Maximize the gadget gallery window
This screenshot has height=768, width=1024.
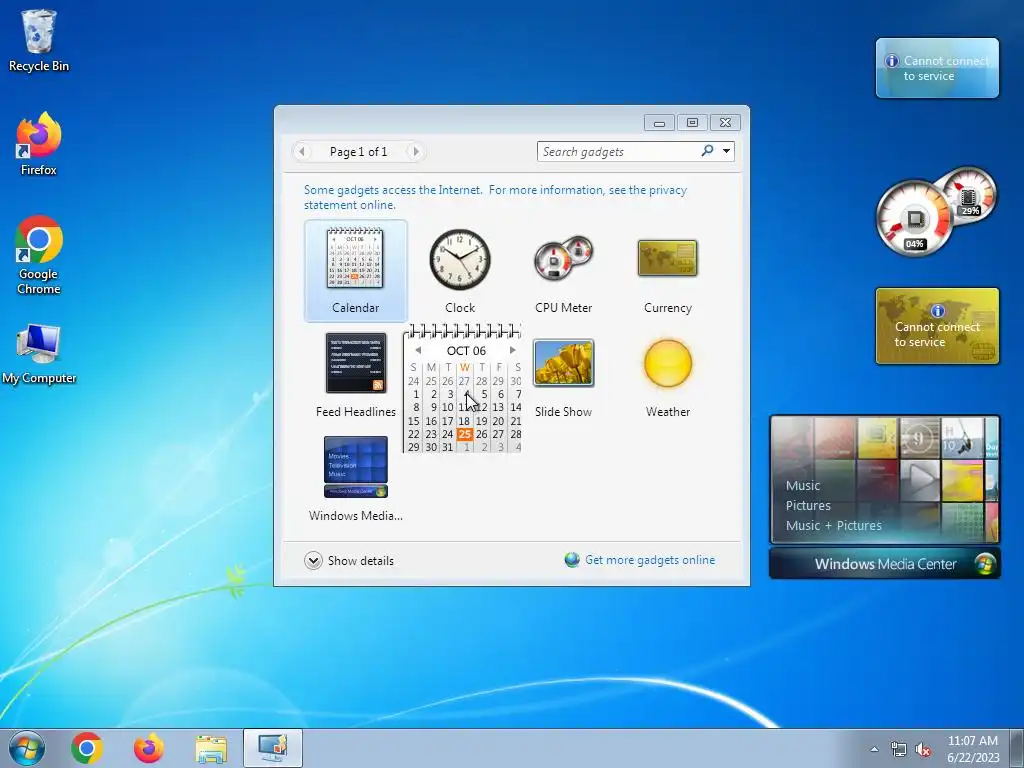click(692, 122)
